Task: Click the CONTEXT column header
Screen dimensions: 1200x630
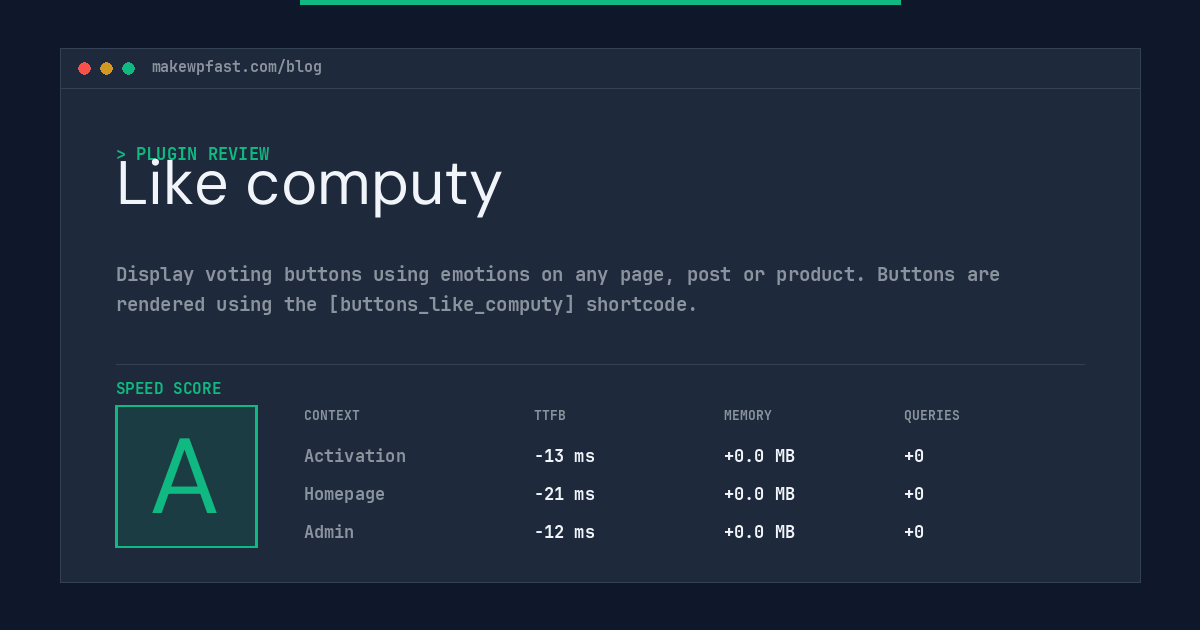Action: (332, 416)
